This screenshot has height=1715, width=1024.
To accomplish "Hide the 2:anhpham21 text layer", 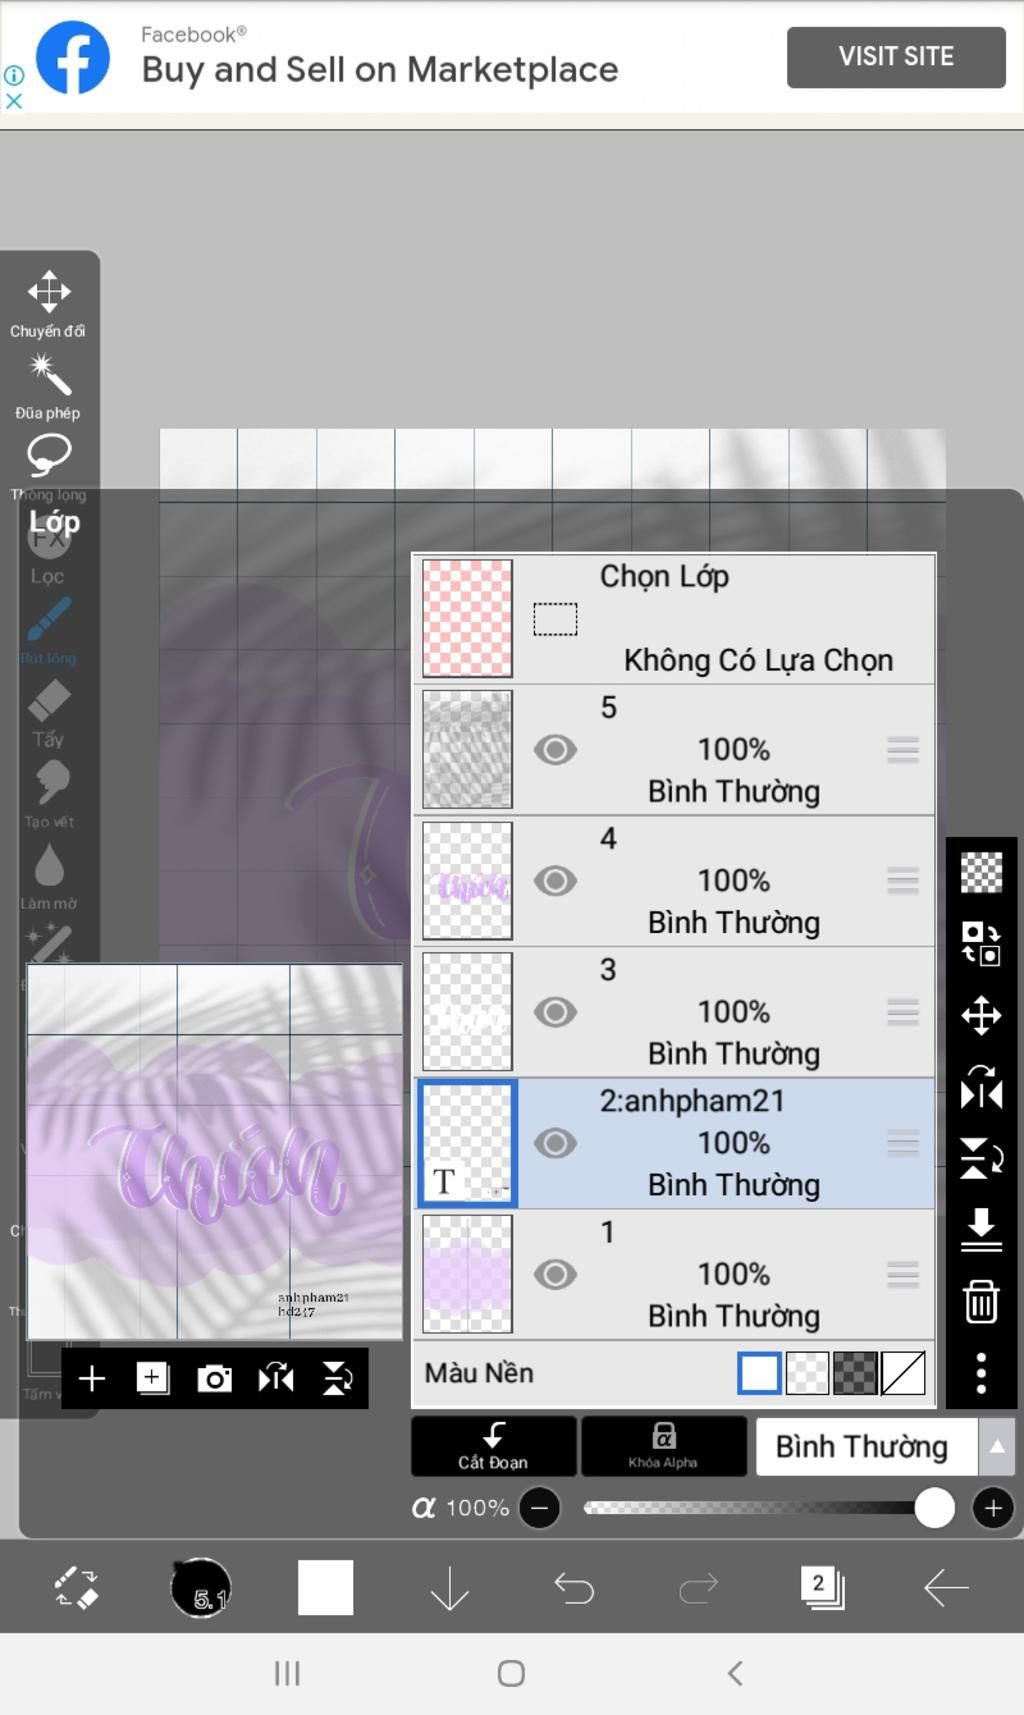I will (x=555, y=1143).
